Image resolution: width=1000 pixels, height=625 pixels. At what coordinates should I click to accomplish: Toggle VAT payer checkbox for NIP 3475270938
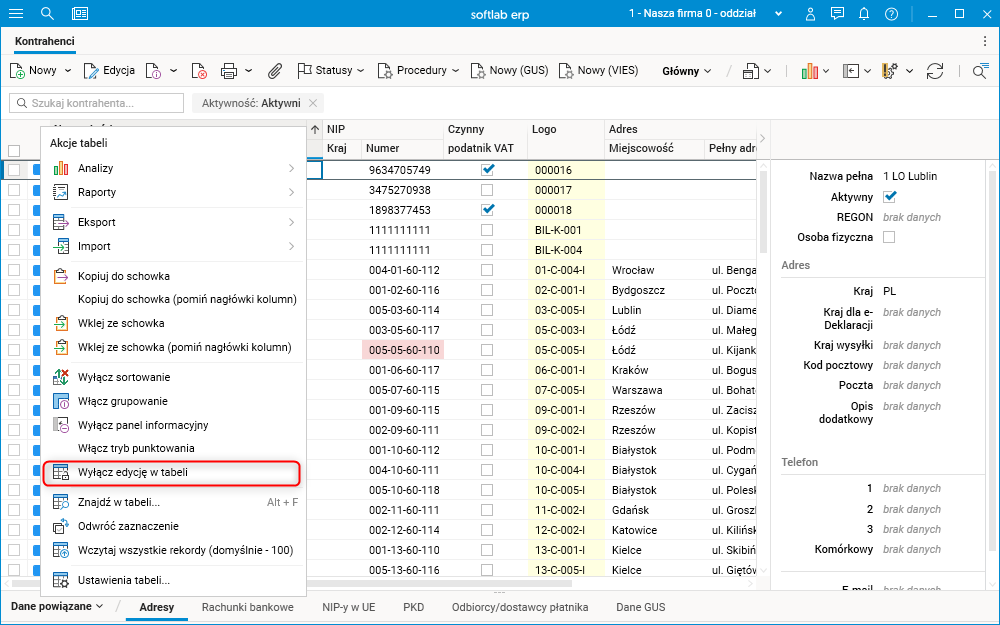coord(487,190)
